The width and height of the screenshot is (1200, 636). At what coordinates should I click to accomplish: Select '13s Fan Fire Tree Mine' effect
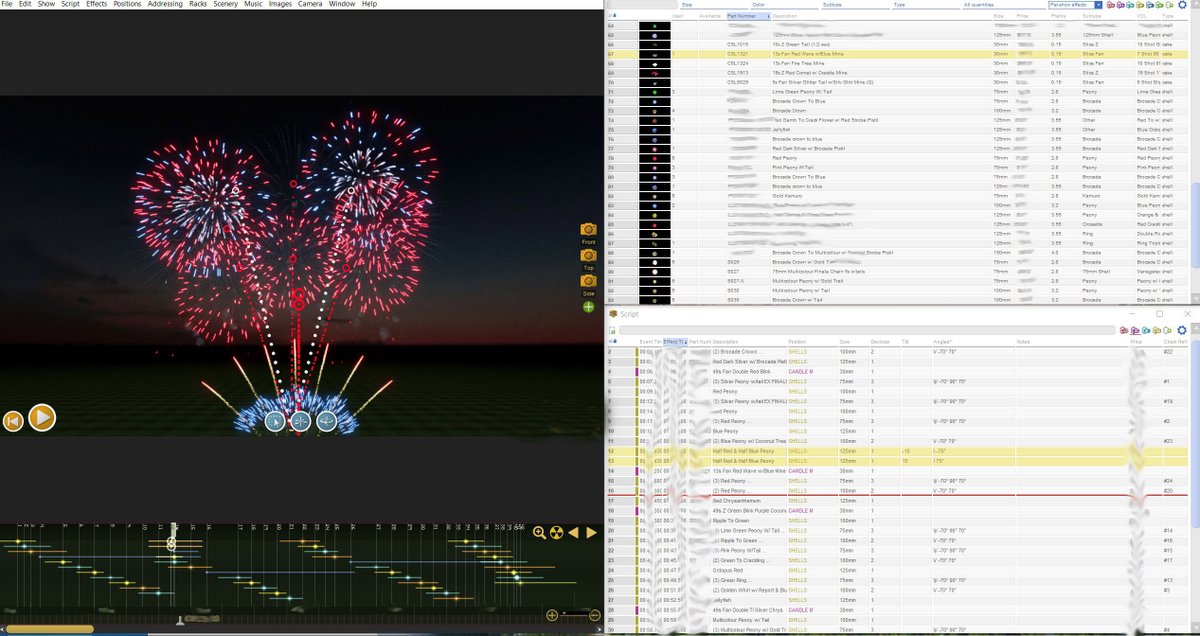pos(900,63)
